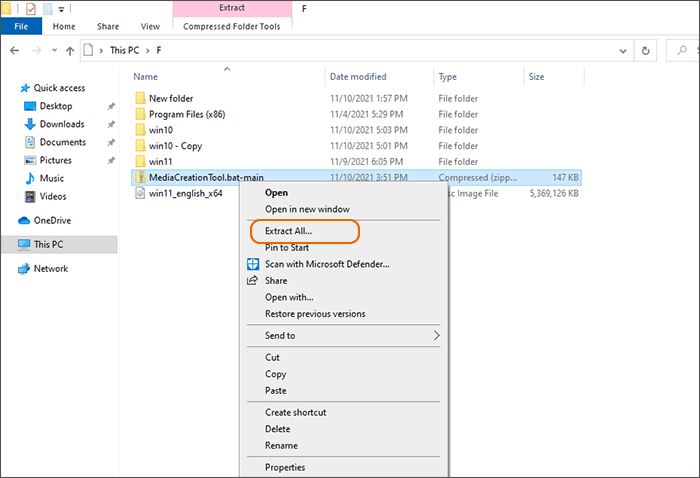
Task: Click the Properties quick access toolbar icon
Action: [30, 8]
